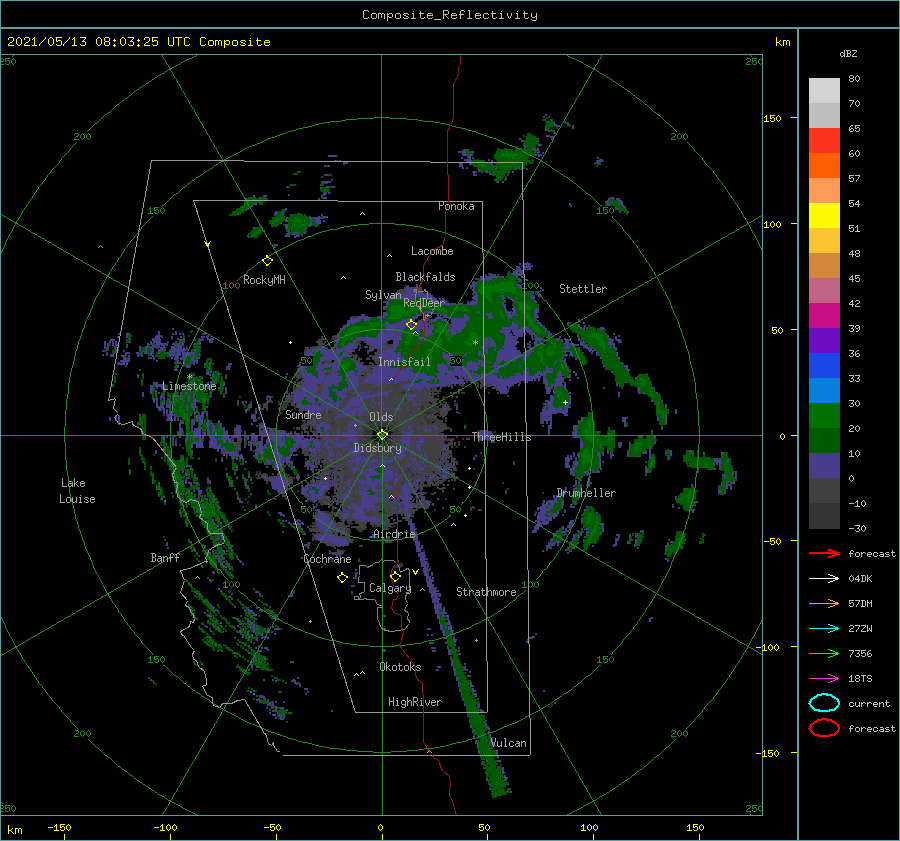Click the green 7356 arrow icon

pyautogui.click(x=824, y=653)
